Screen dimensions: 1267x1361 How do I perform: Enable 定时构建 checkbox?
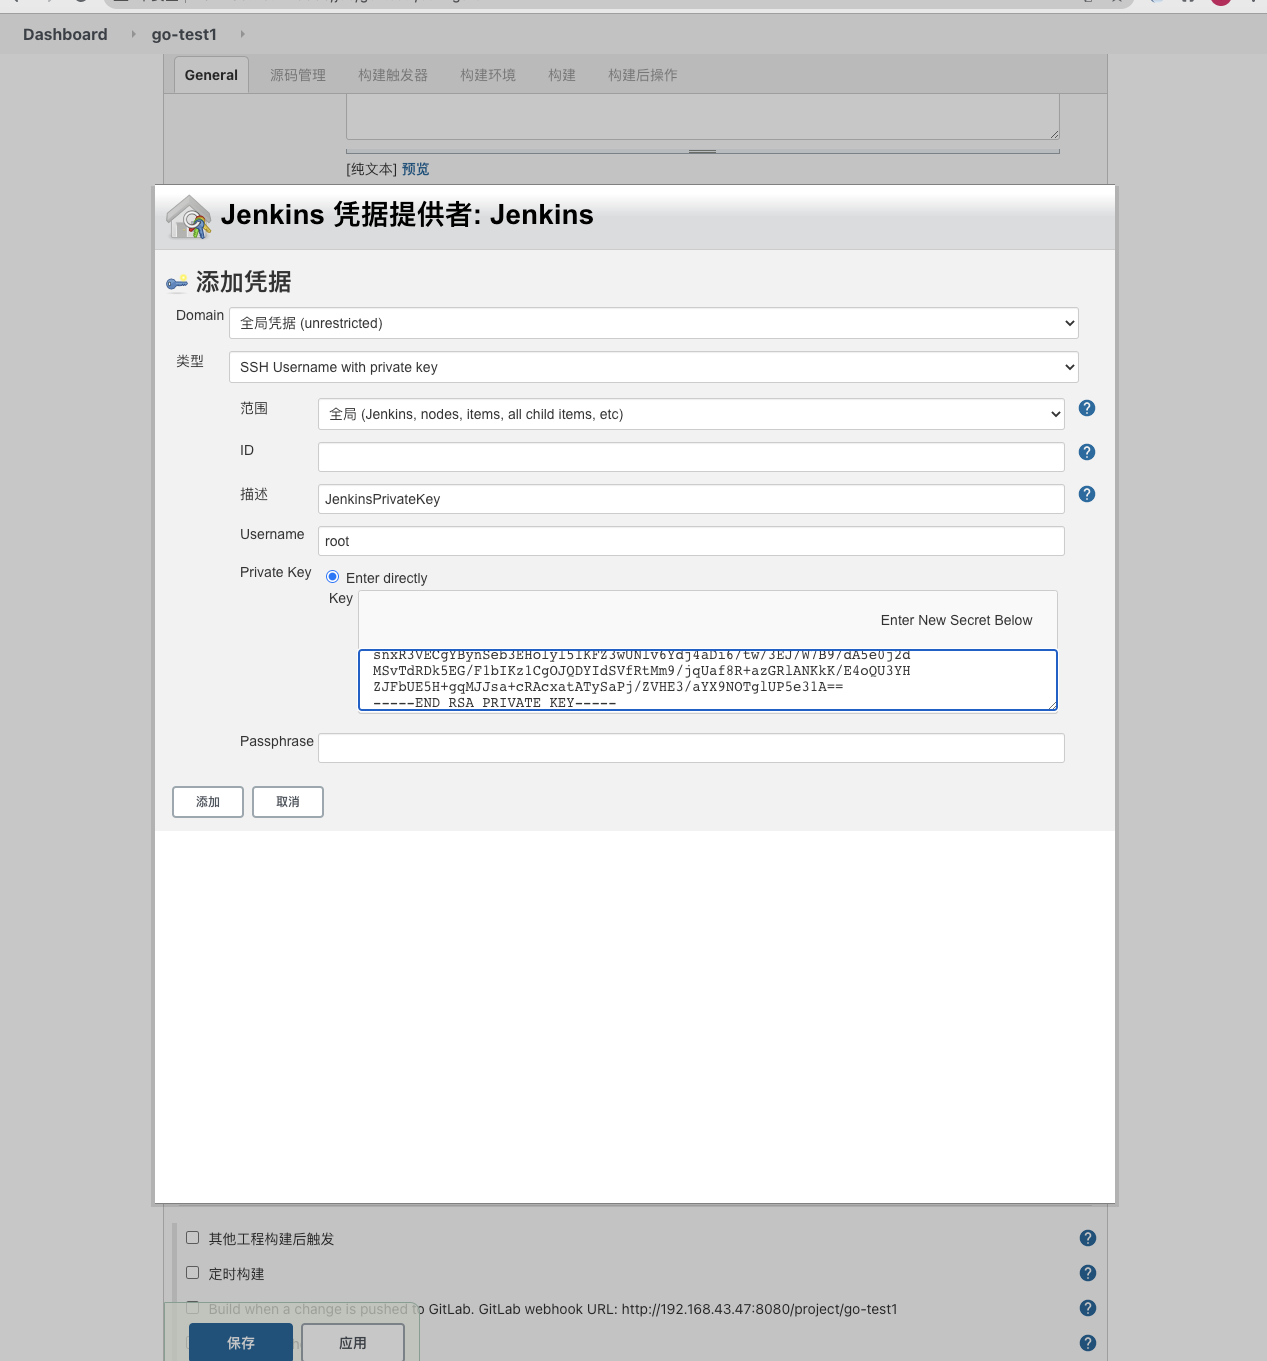[193, 1273]
